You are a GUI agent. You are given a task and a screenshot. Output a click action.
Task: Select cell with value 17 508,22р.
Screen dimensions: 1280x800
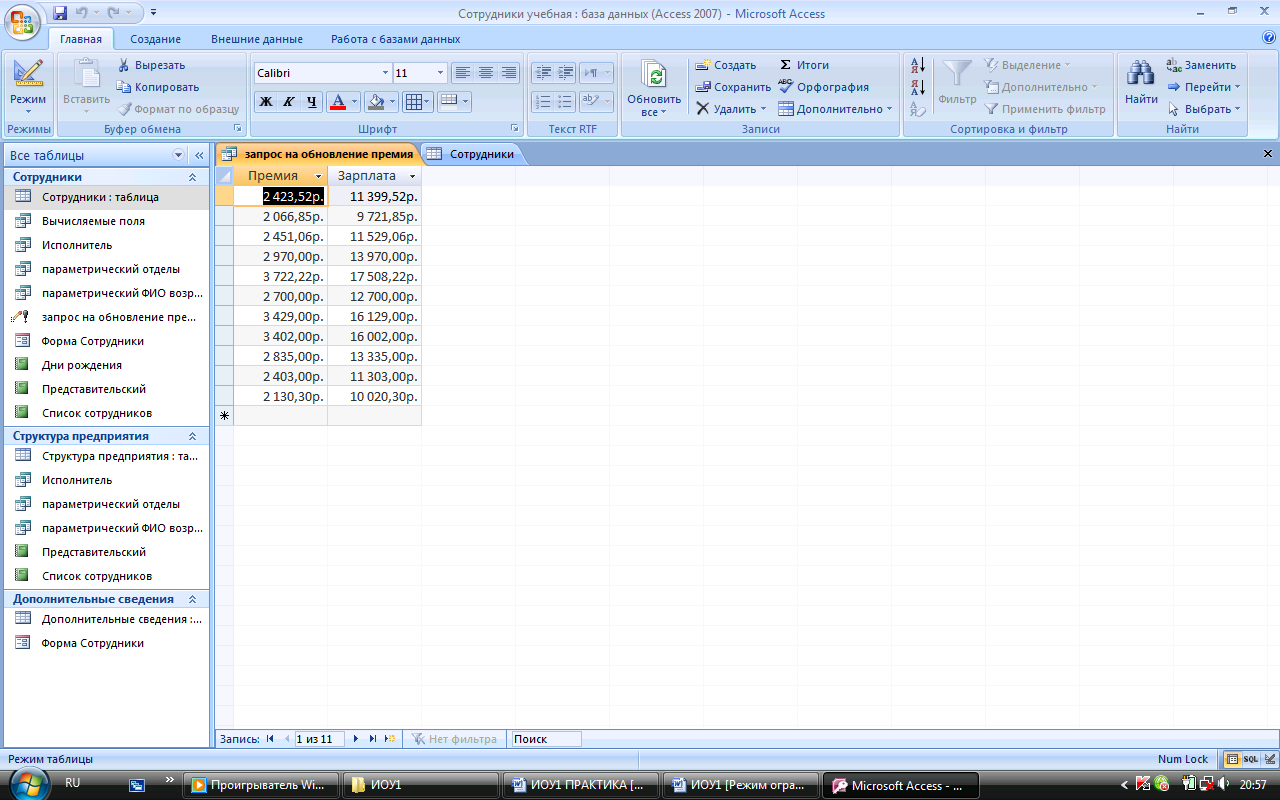[375, 276]
